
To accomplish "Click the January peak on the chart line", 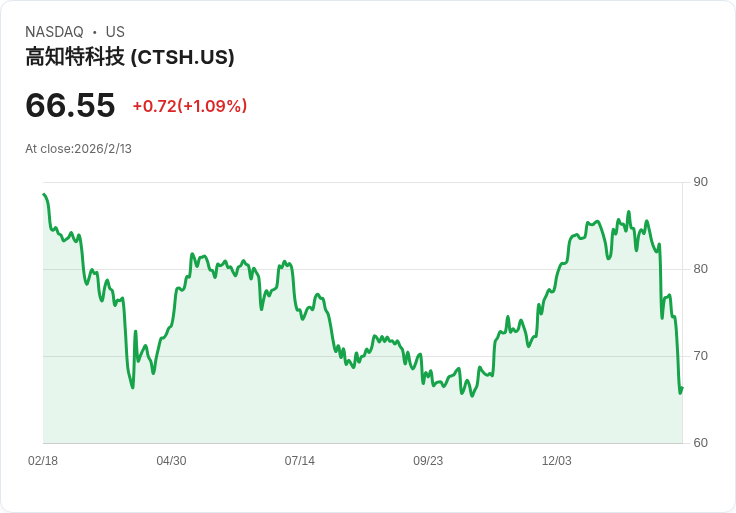I will coord(629,212).
